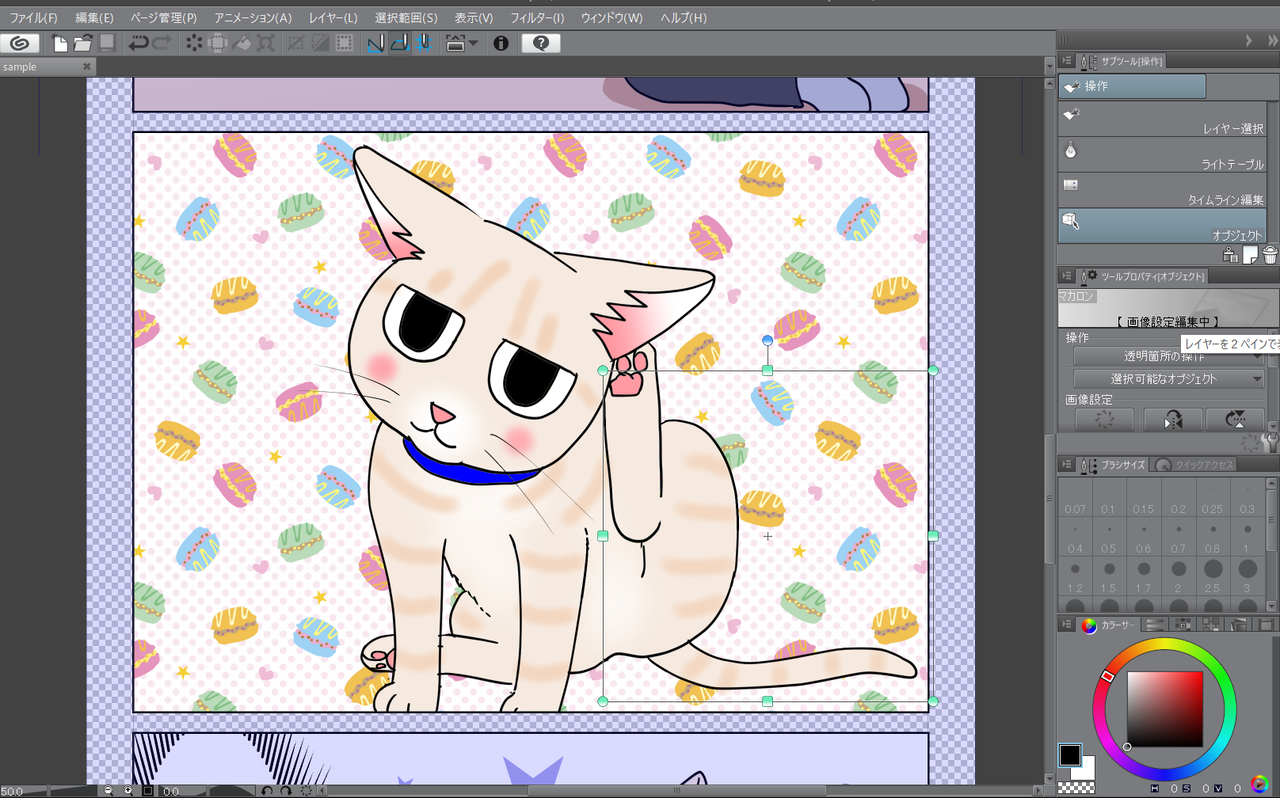Click the Show selection border icon
Viewport: 1280px width, 798px height.
click(x=344, y=43)
